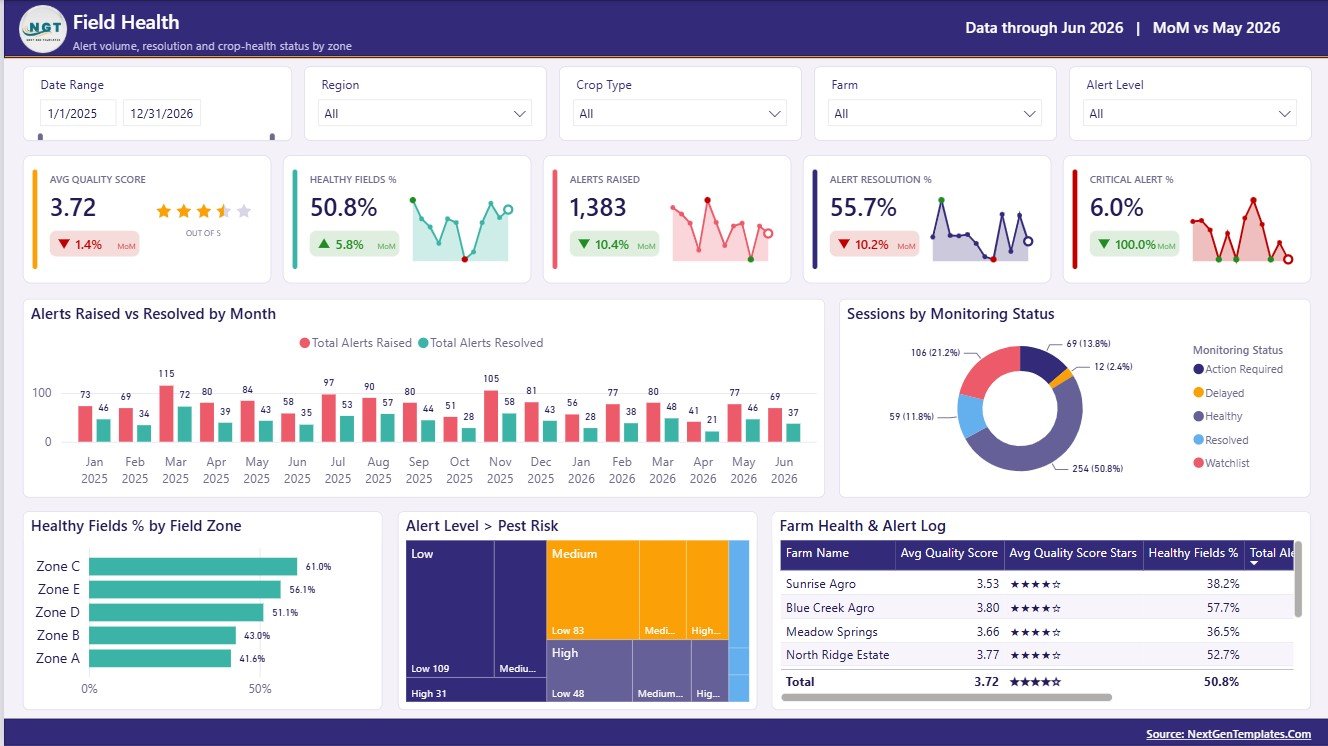
Task: Select the North Ridge Estate table row
Action: click(1037, 656)
